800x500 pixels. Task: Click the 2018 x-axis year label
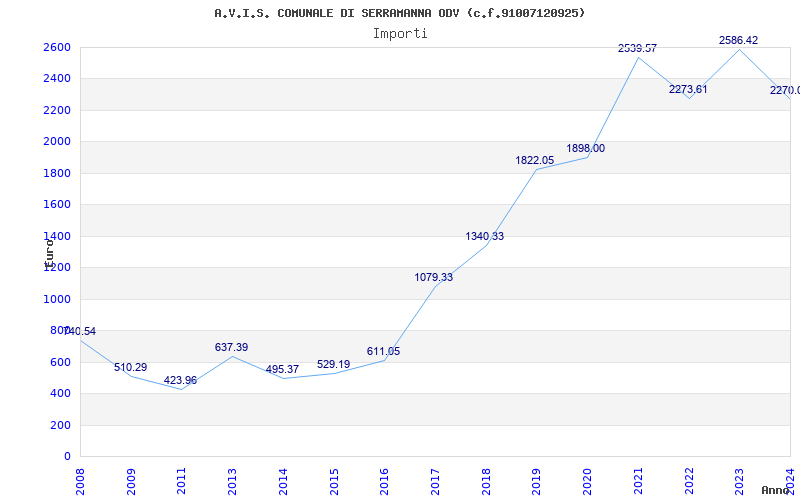pos(486,482)
